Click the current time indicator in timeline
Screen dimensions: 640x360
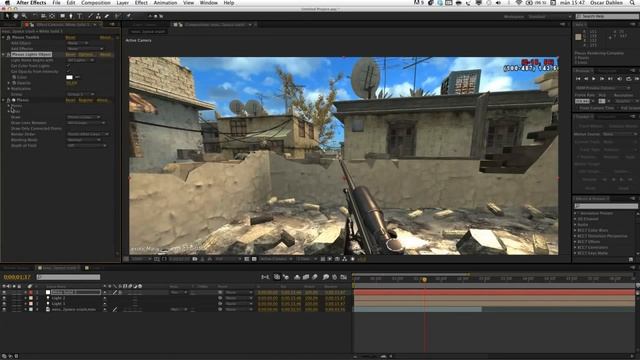[424, 280]
